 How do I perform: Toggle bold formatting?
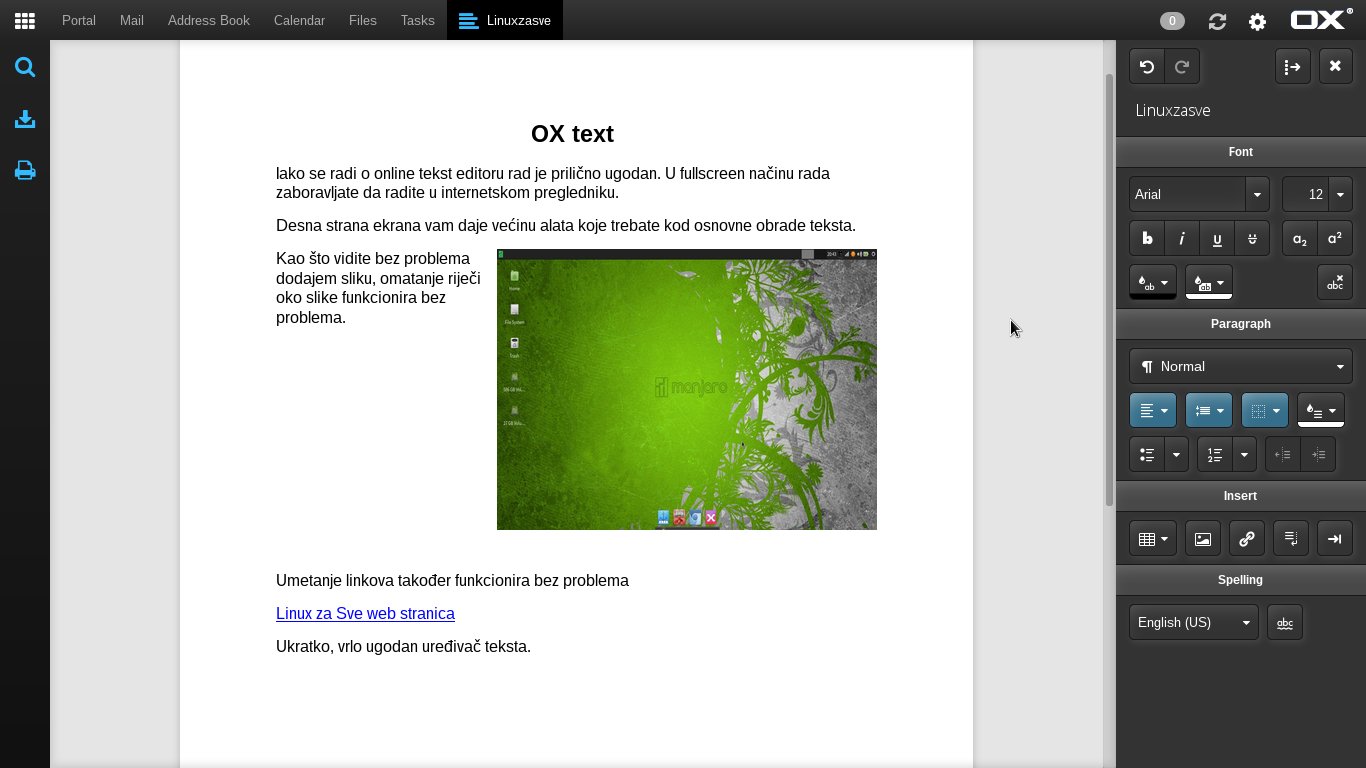pos(1147,239)
